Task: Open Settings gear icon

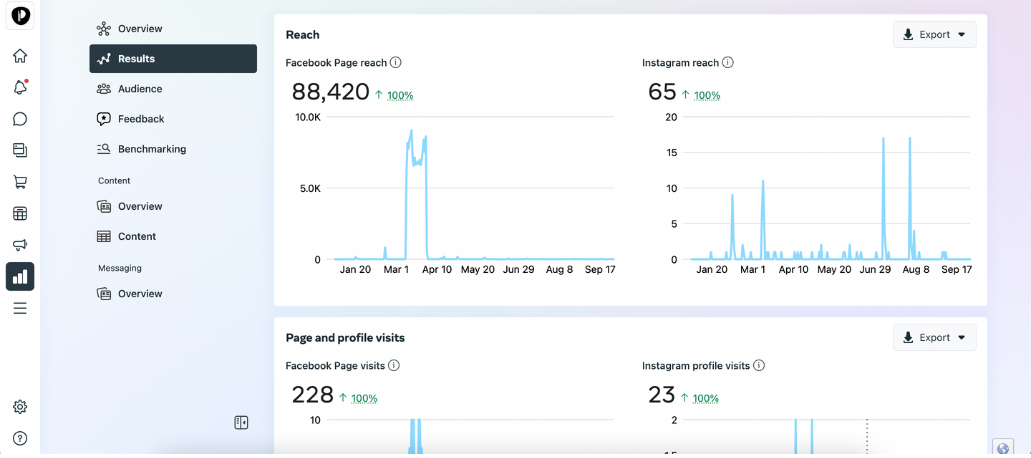Action: pyautogui.click(x=20, y=407)
